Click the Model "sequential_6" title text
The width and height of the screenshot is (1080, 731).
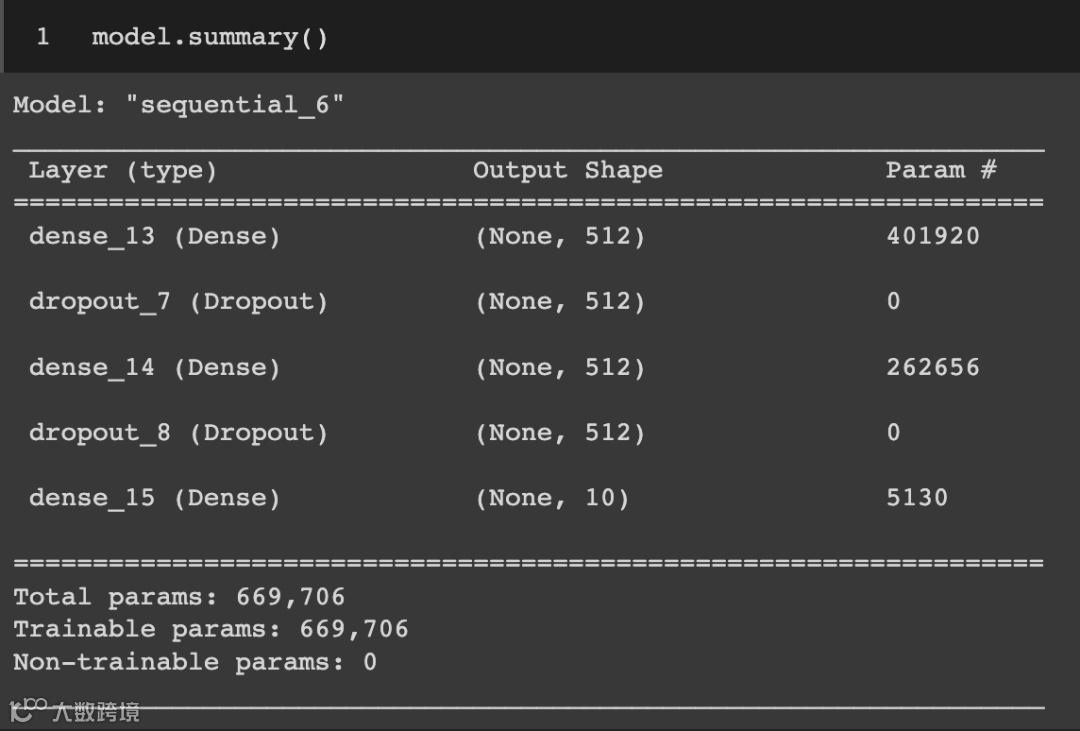coord(178,105)
